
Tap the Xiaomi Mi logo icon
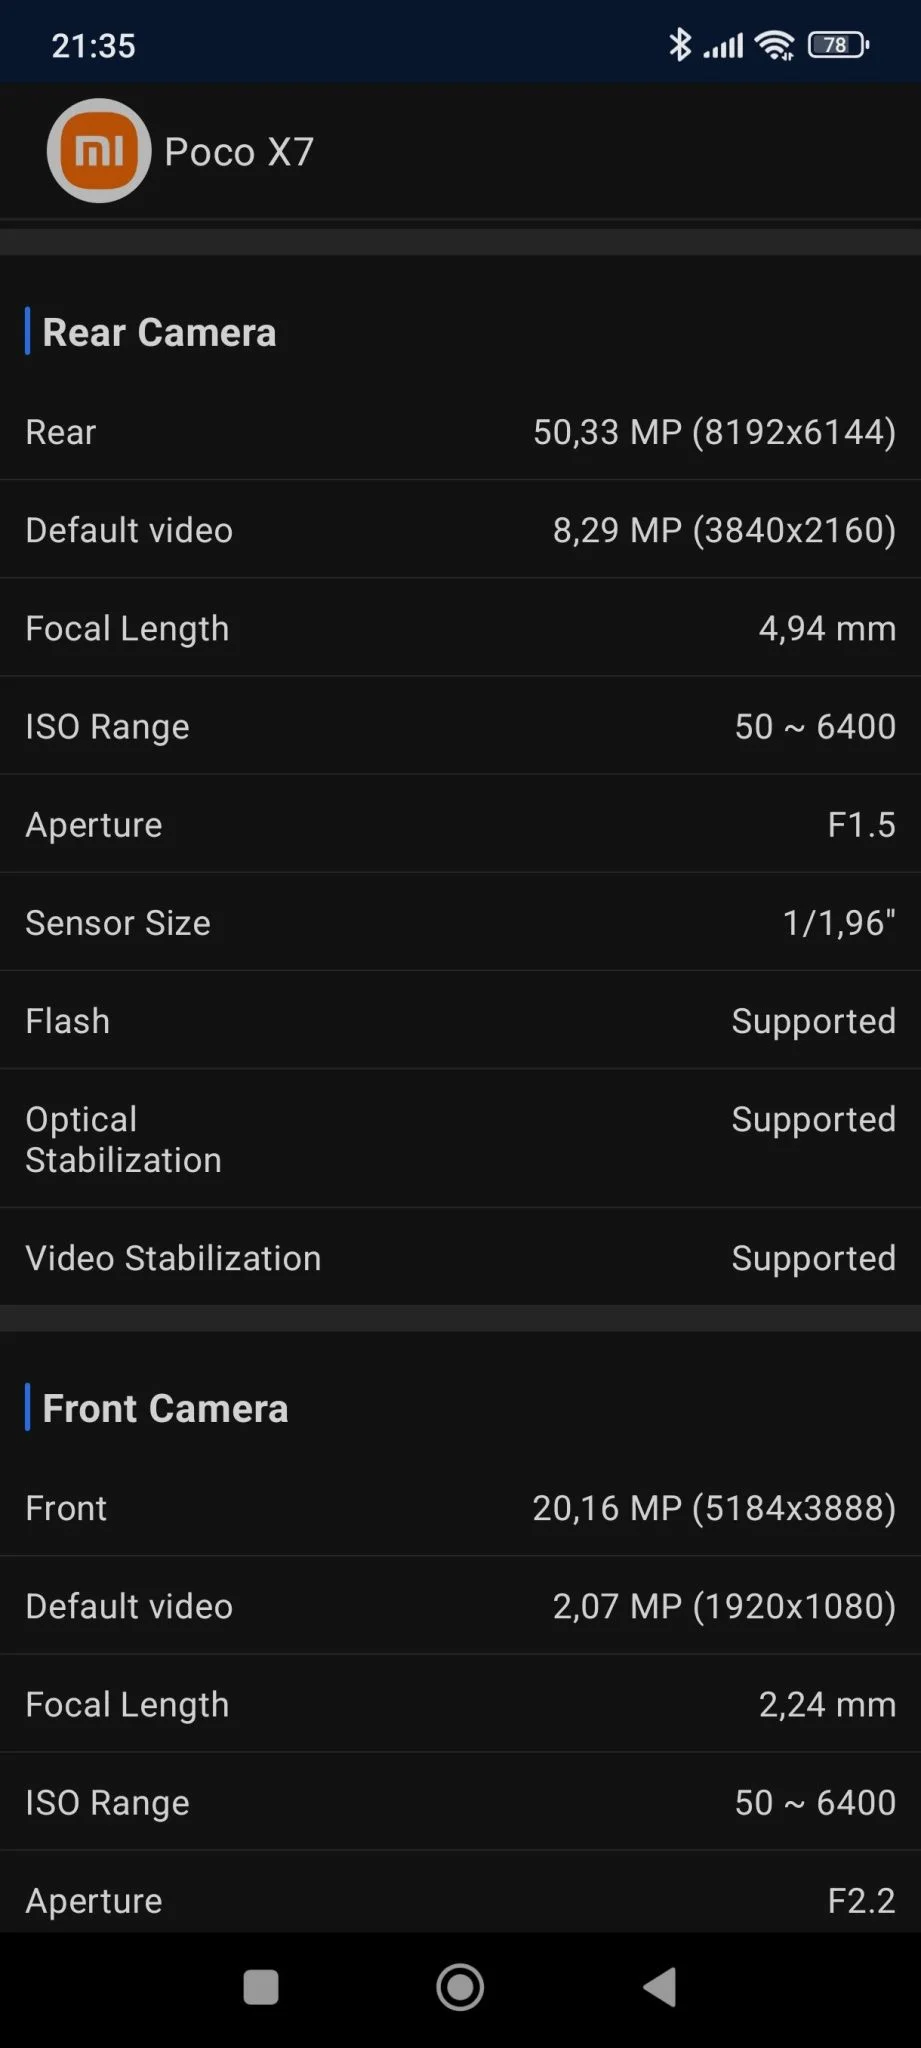coord(99,151)
